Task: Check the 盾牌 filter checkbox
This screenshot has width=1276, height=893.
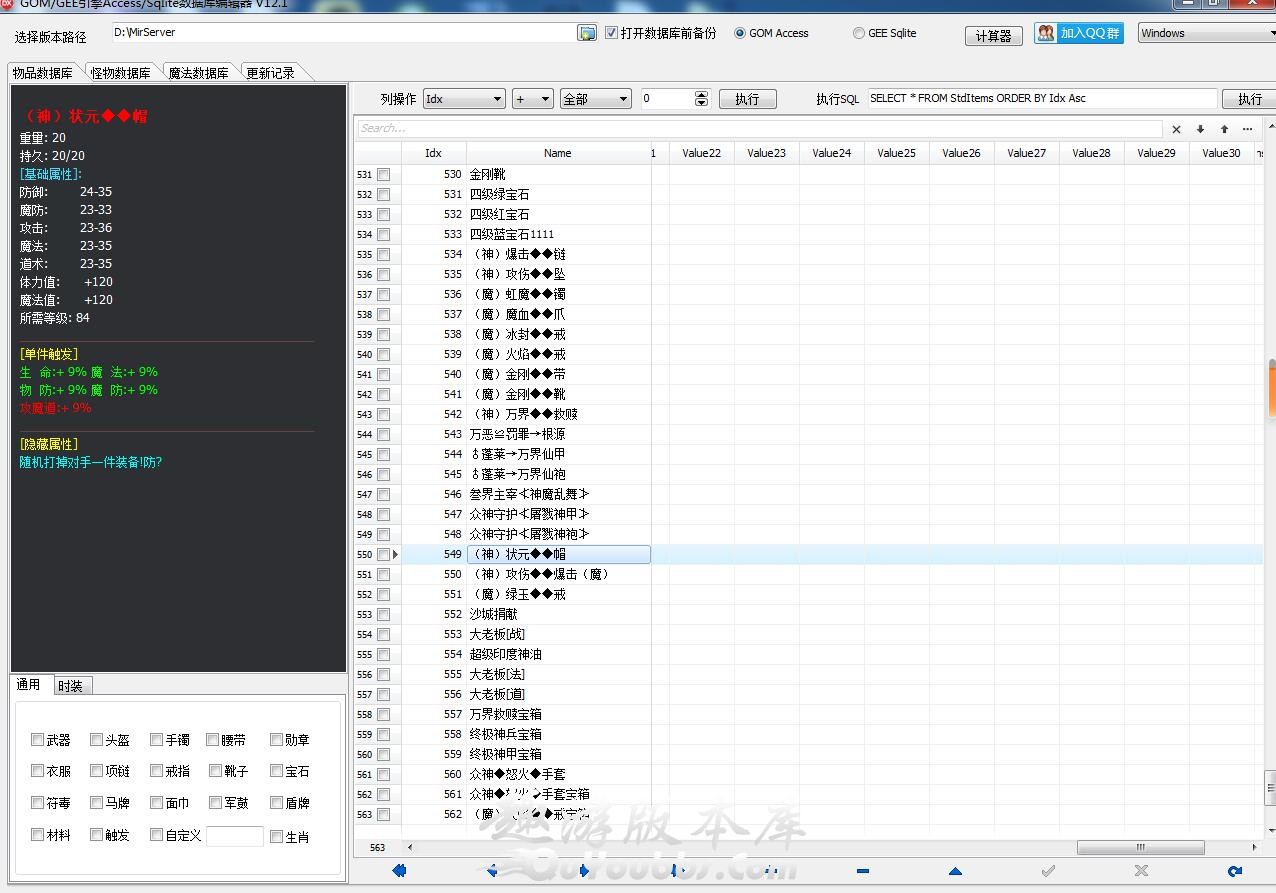Action: [x=277, y=802]
